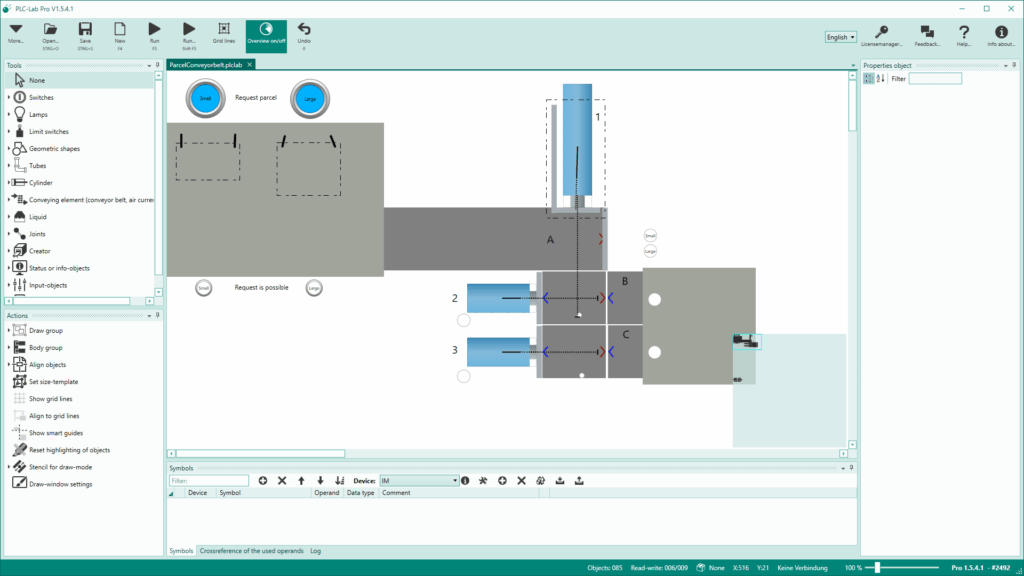Expand the Lamps tool category
Screen dimensions: 1024x576
(9, 114)
